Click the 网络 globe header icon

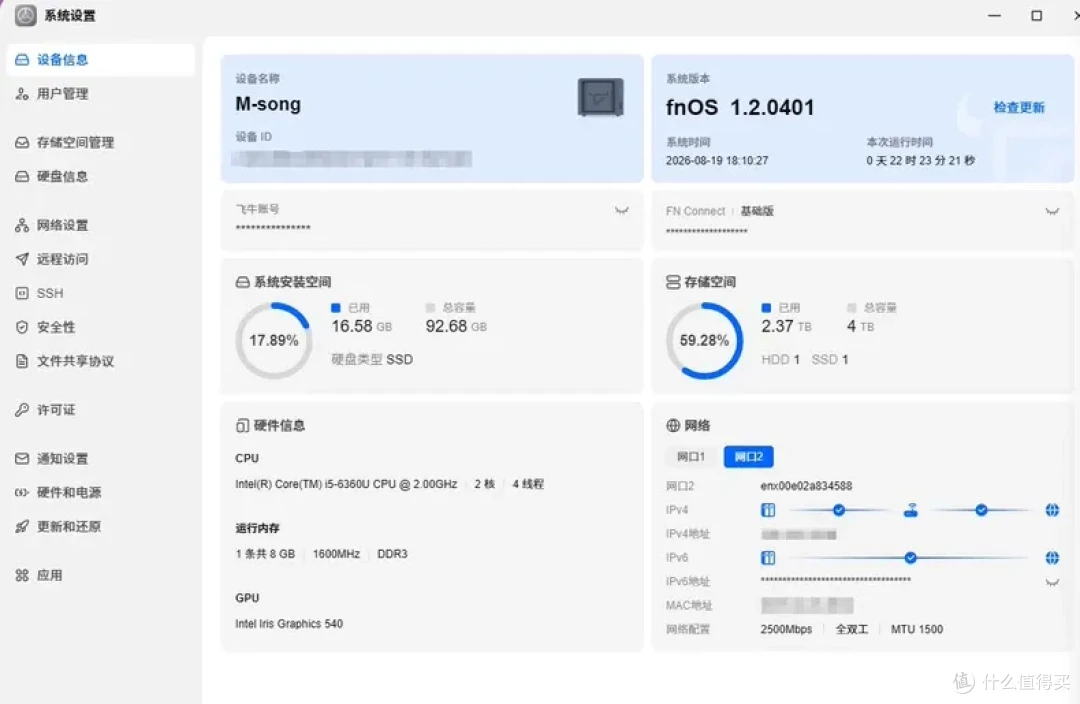(673, 426)
